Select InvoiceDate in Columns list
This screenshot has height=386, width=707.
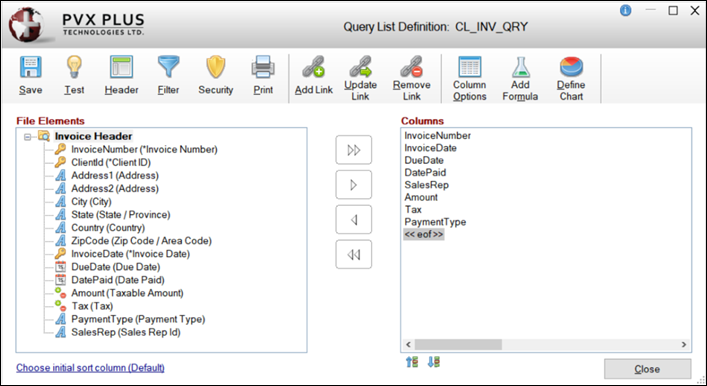pyautogui.click(x=431, y=148)
